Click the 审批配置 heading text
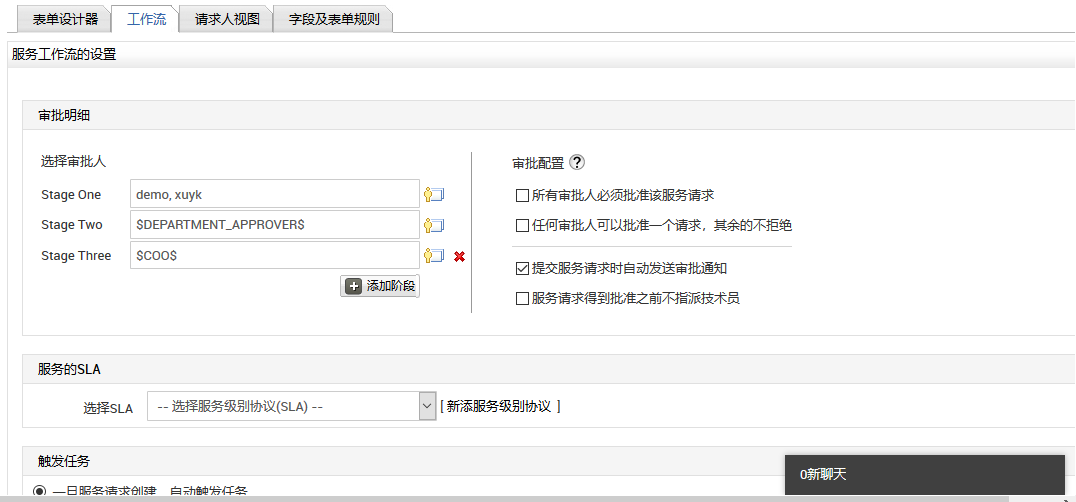 tap(538, 163)
